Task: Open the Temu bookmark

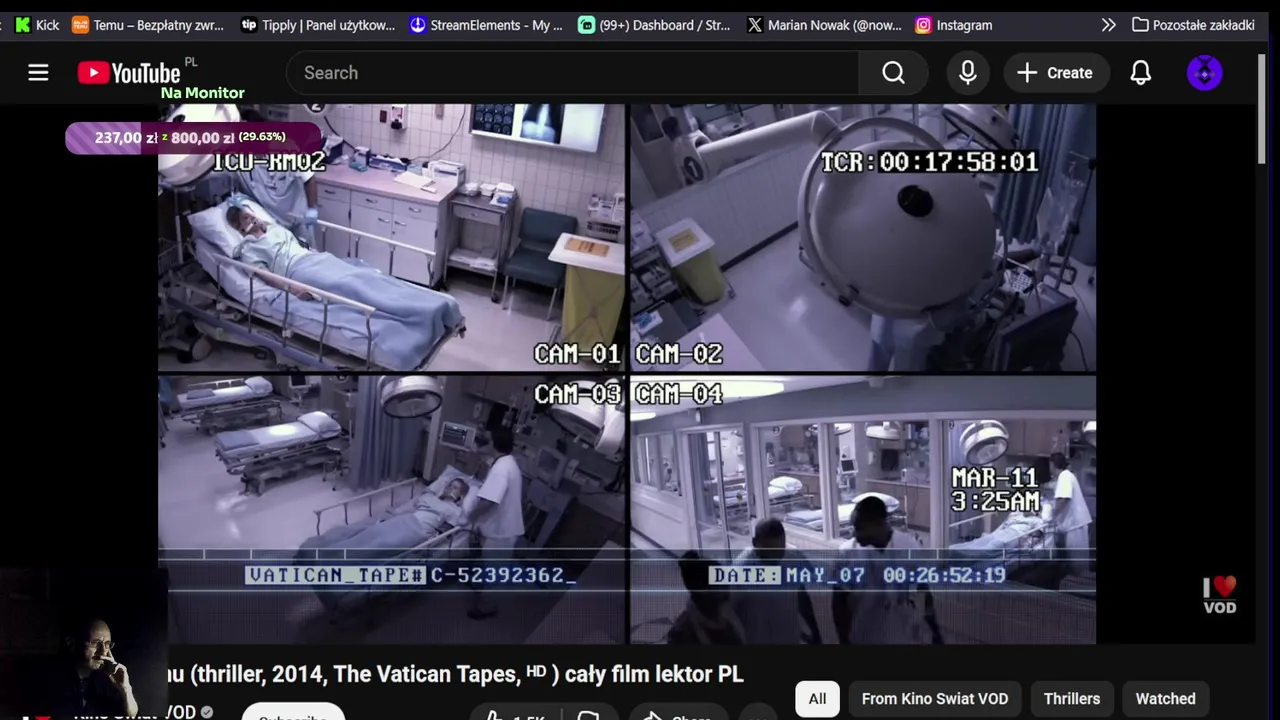Action: (148, 25)
